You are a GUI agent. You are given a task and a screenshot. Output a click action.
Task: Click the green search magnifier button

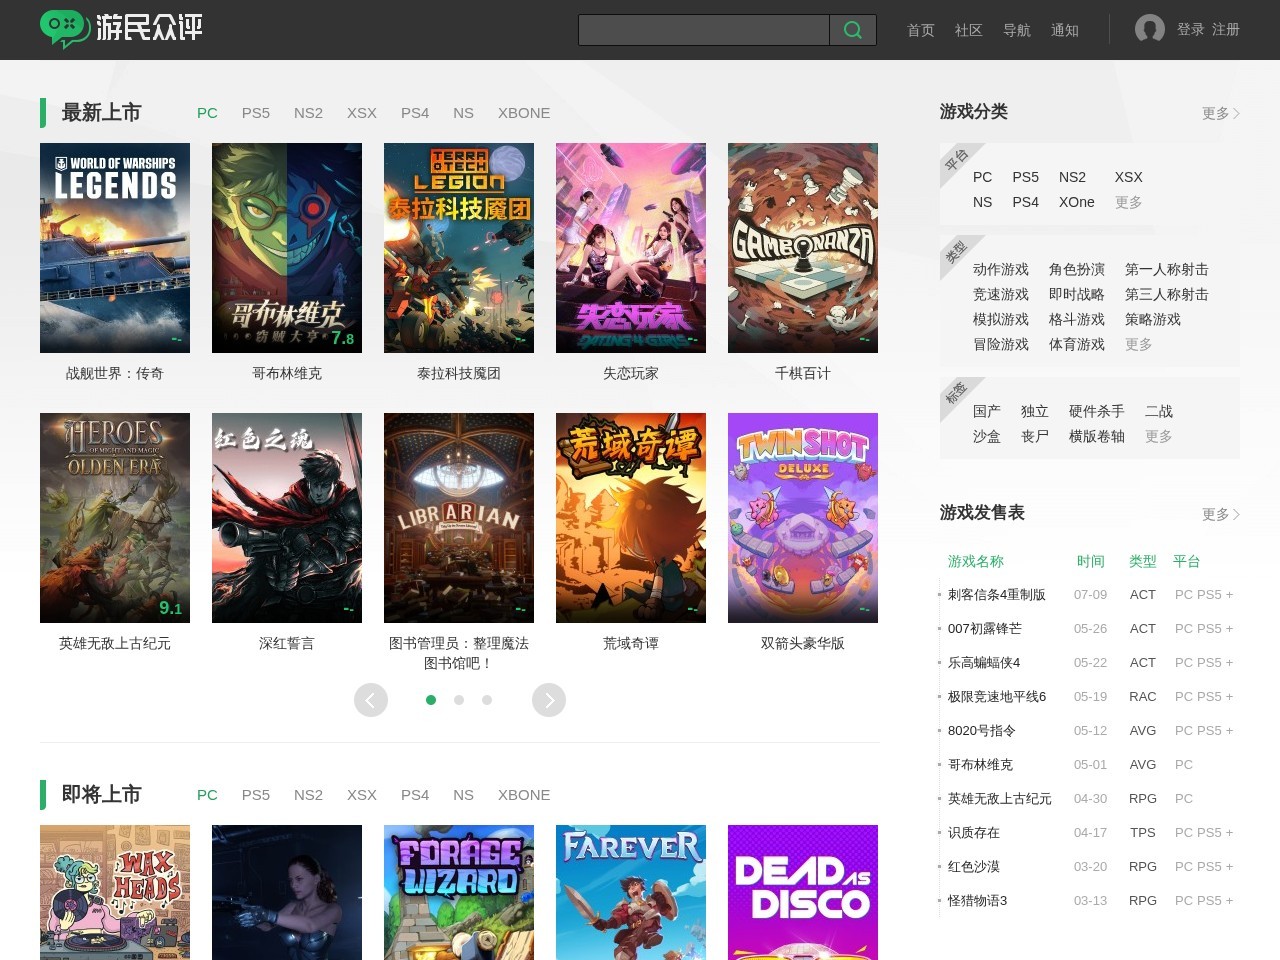click(853, 30)
